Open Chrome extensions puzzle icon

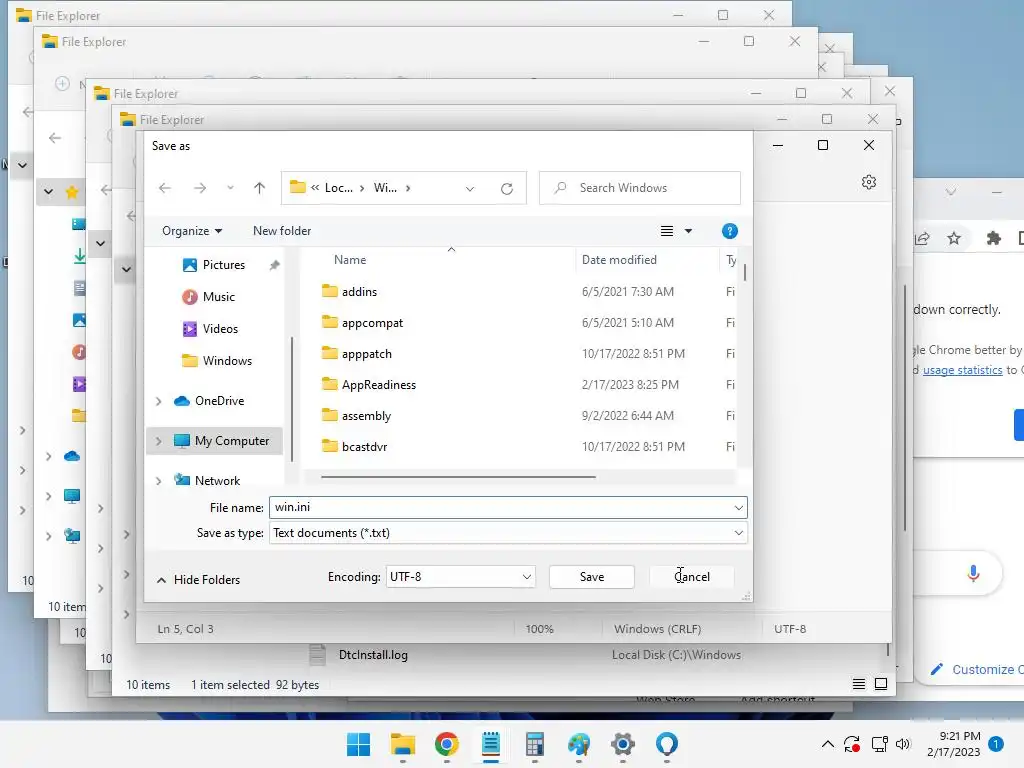click(993, 238)
